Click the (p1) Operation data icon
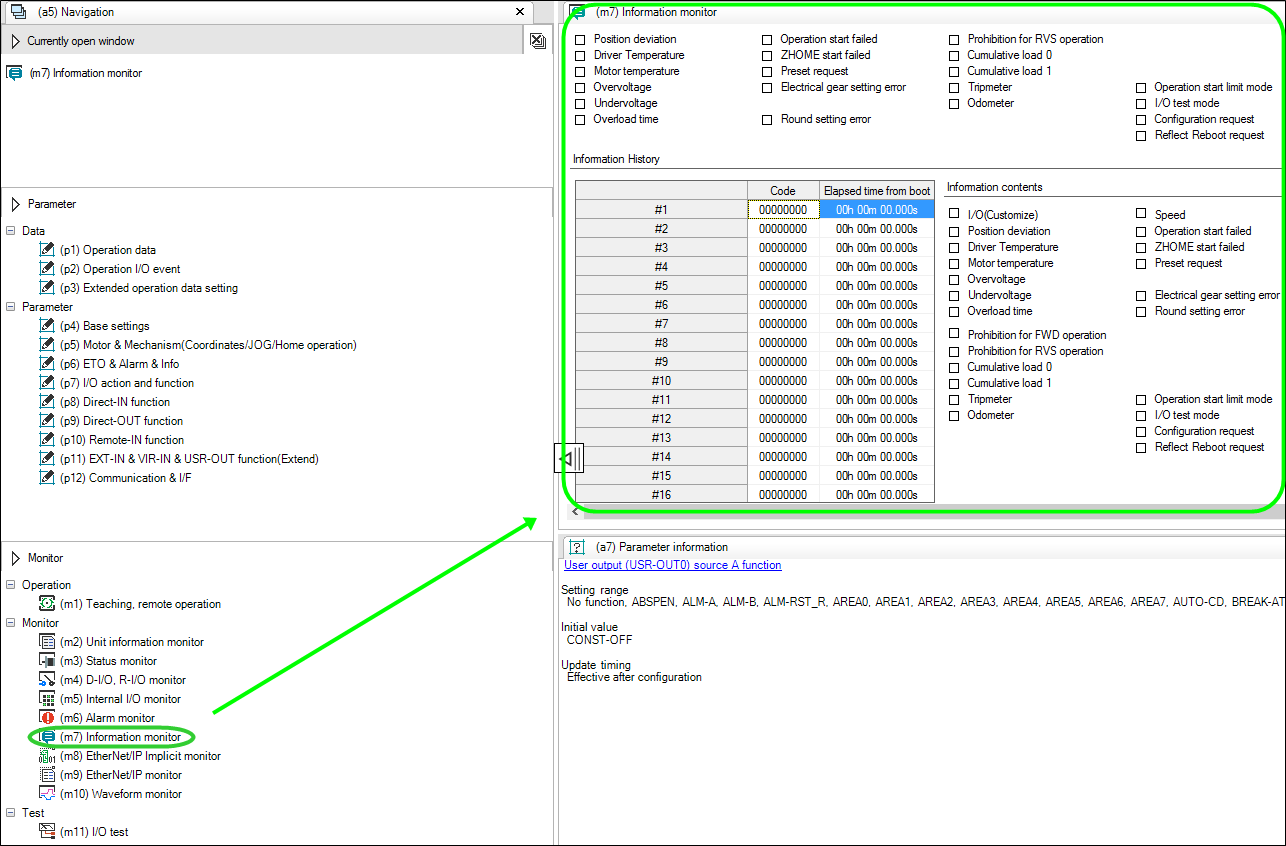The height and width of the screenshot is (846, 1286). 47,250
